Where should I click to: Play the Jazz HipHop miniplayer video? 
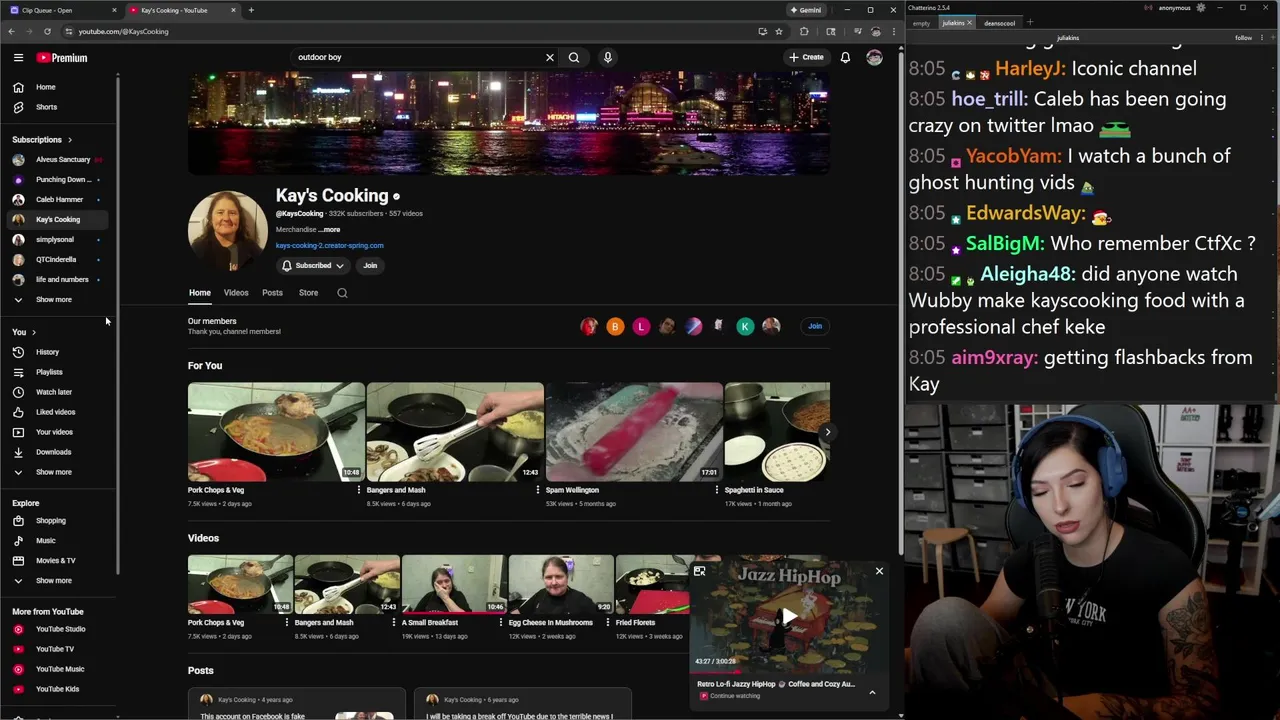click(x=789, y=617)
